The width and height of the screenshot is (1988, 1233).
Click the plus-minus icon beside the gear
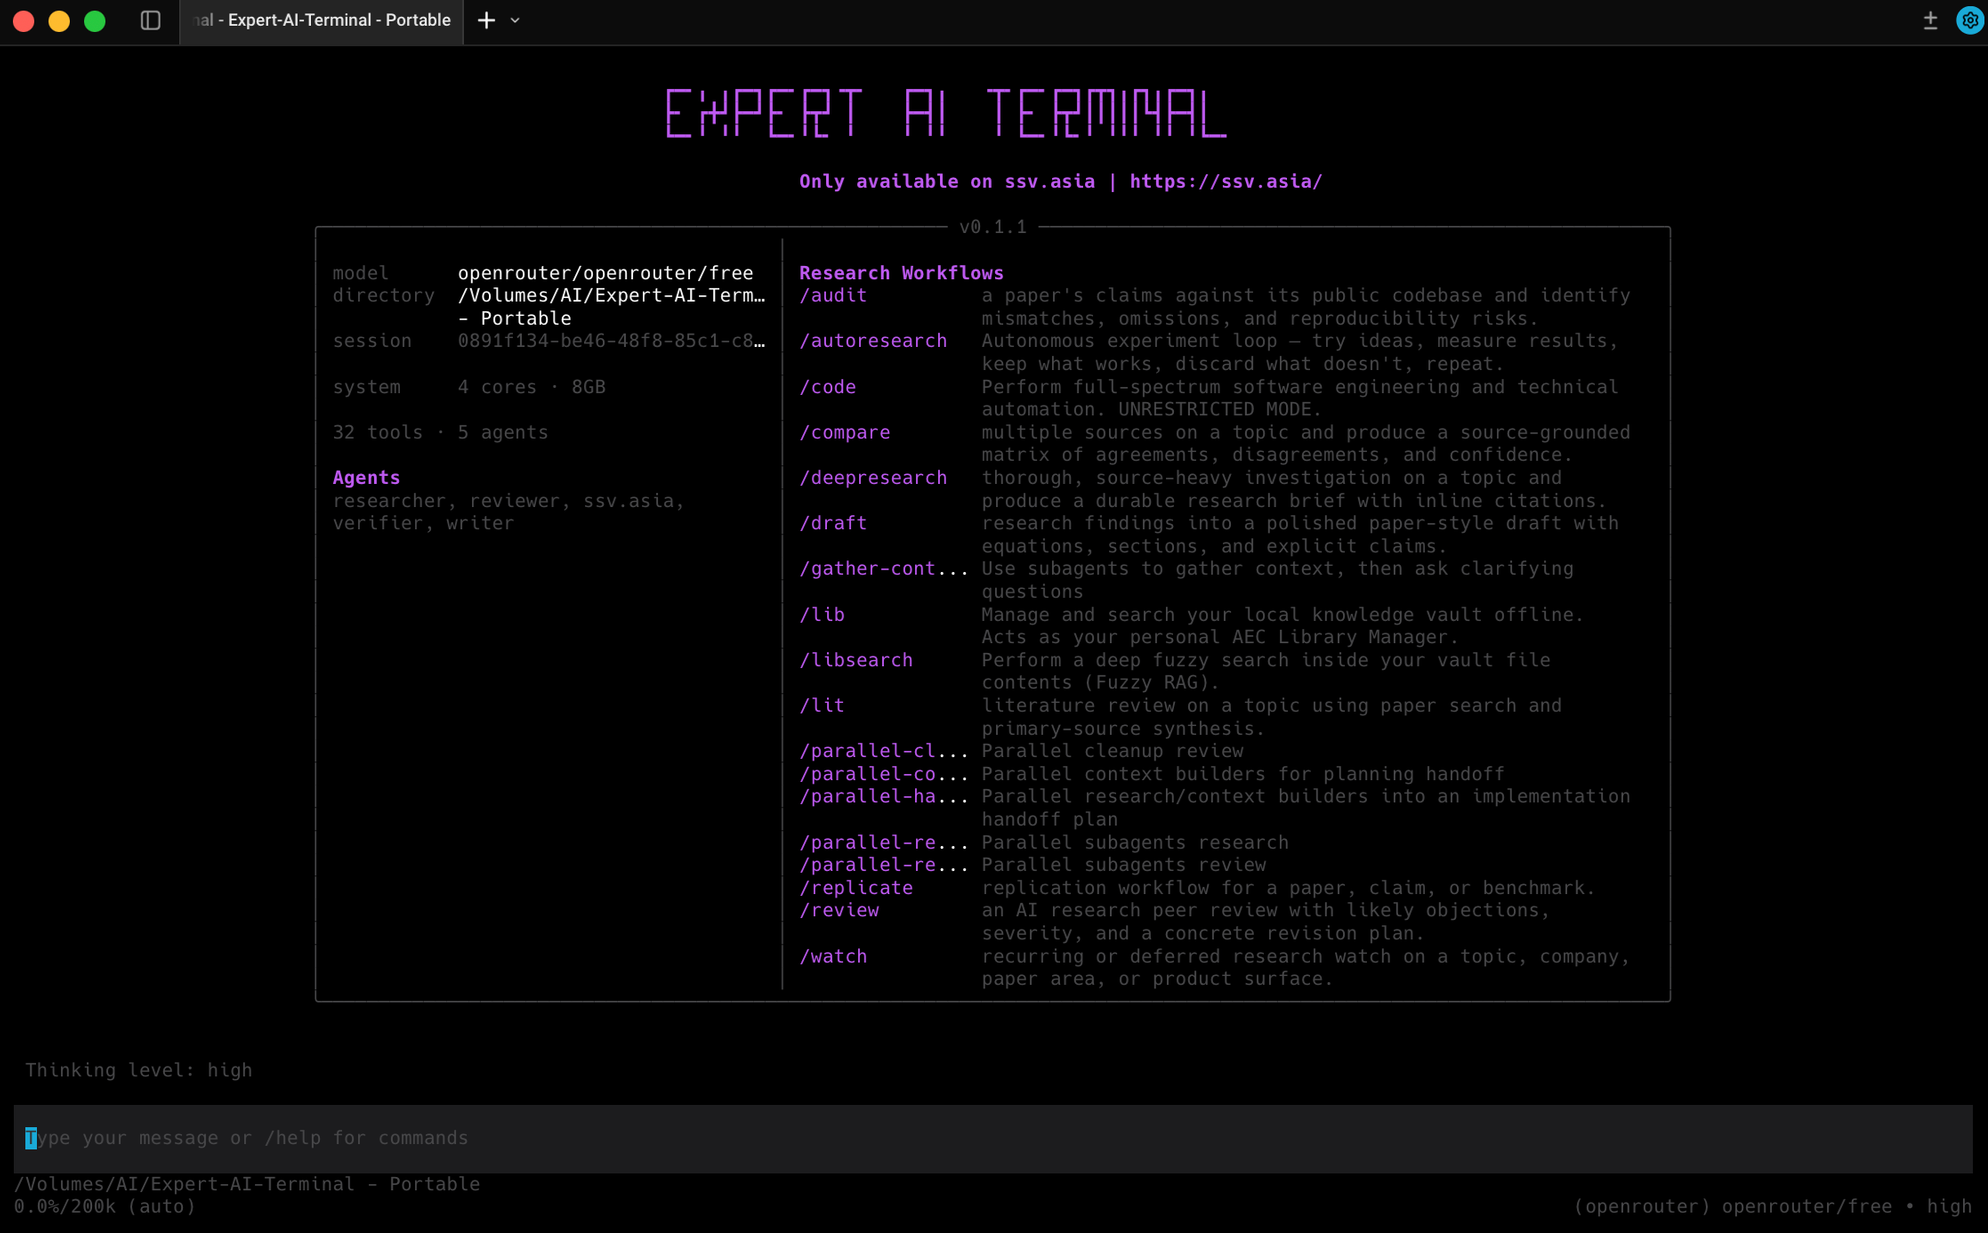click(x=1930, y=20)
